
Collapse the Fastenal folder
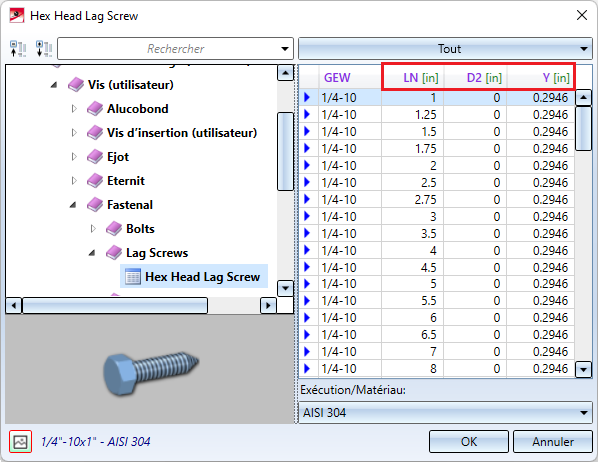click(73, 205)
